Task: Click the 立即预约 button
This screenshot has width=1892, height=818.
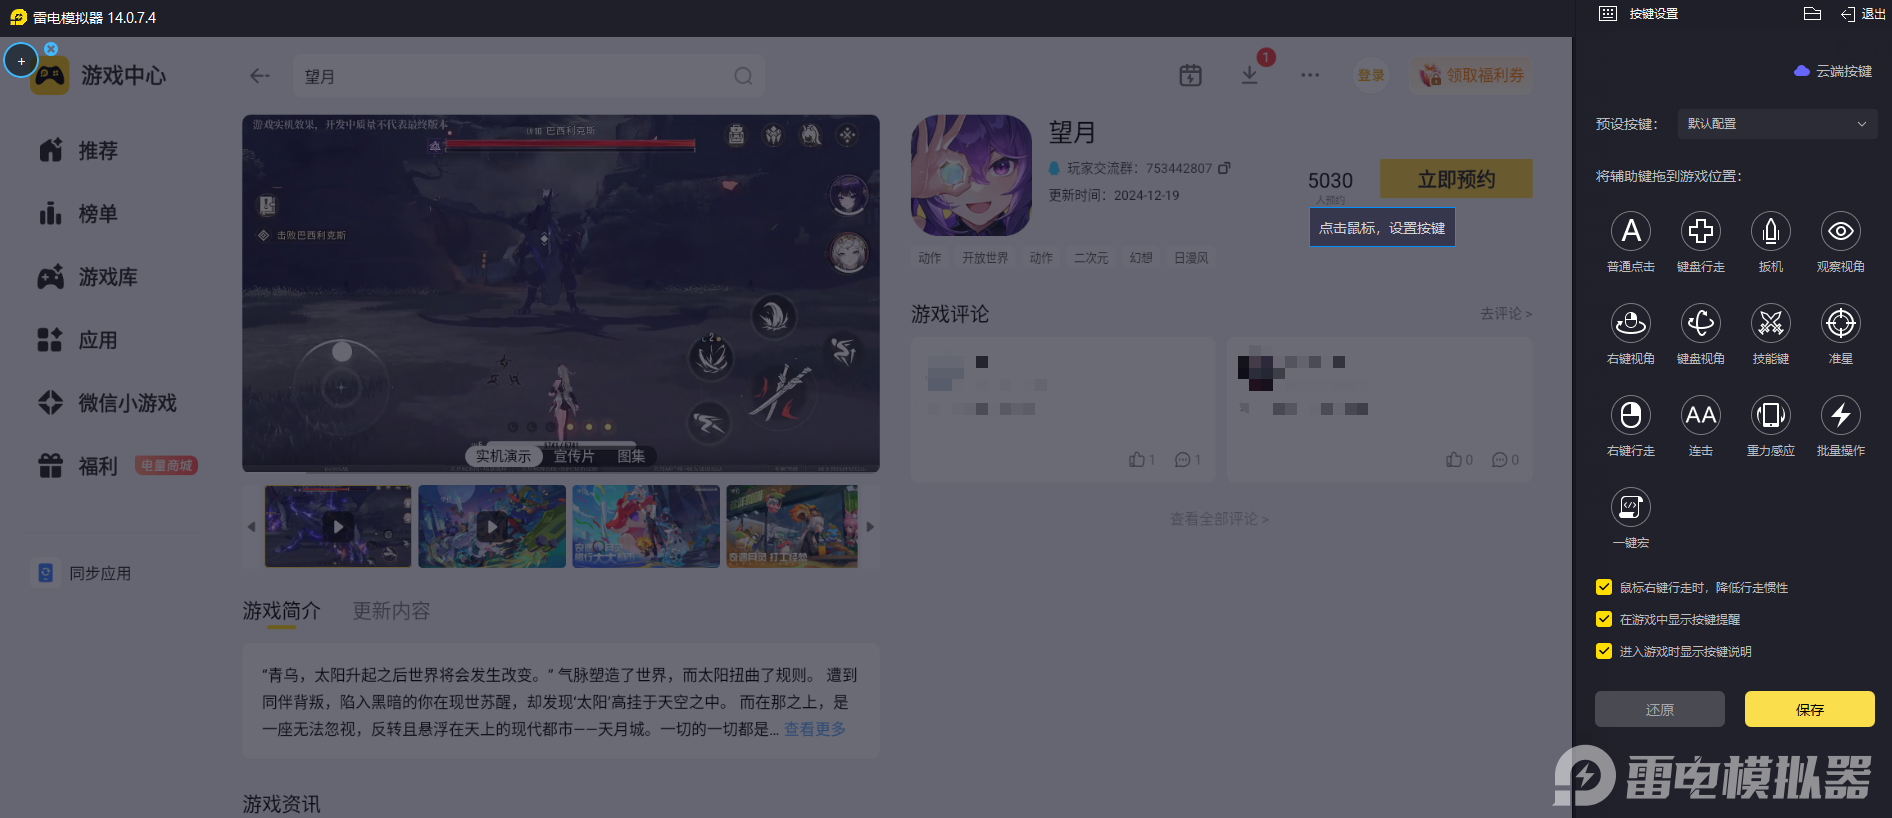Action: (1456, 179)
